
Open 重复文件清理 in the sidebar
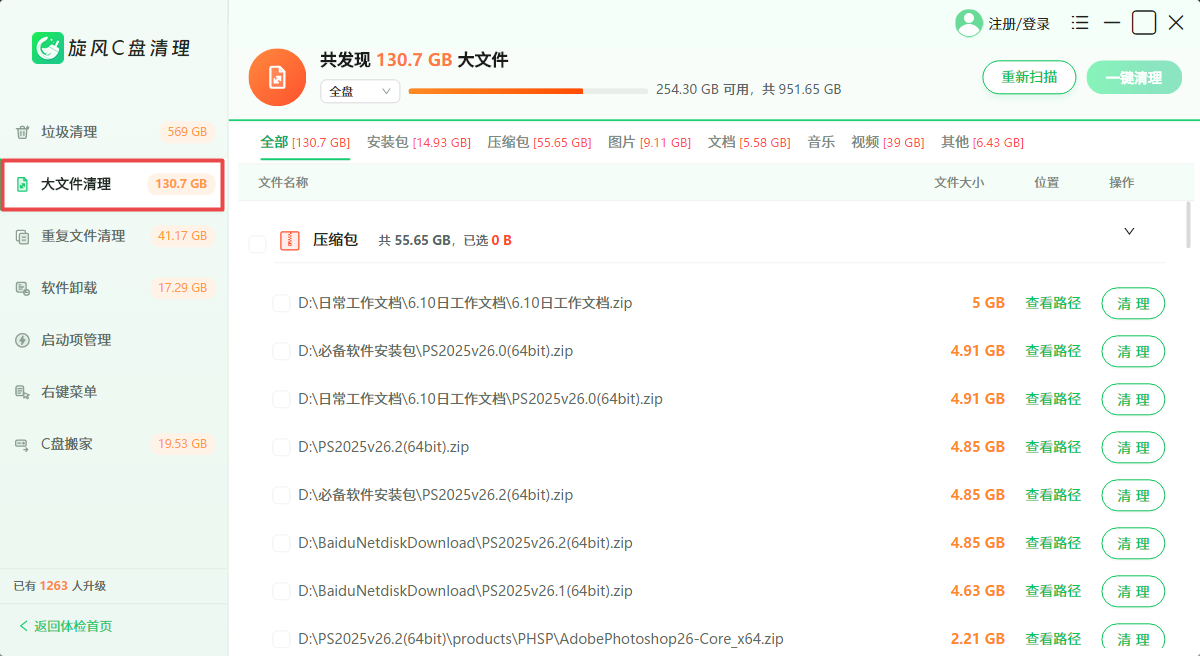[113, 236]
